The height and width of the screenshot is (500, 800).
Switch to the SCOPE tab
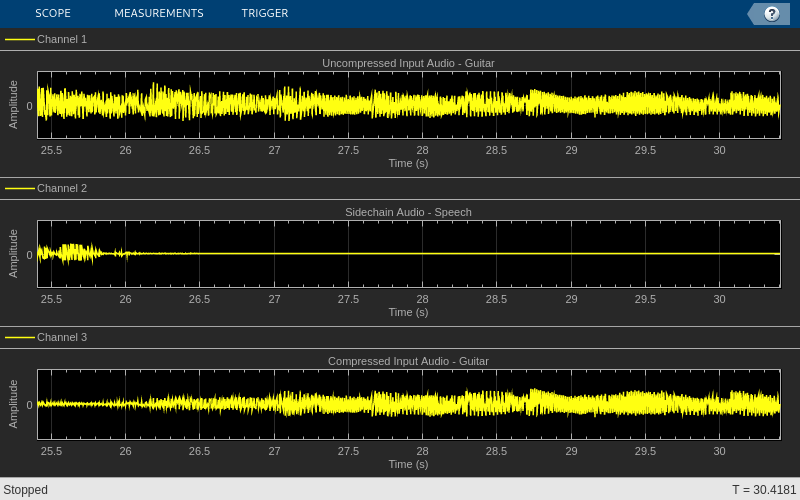53,13
